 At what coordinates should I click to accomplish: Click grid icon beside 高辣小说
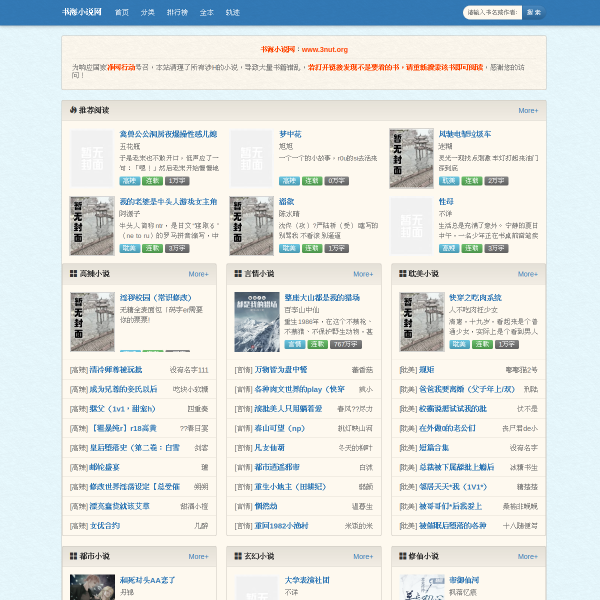pyautogui.click(x=73, y=274)
